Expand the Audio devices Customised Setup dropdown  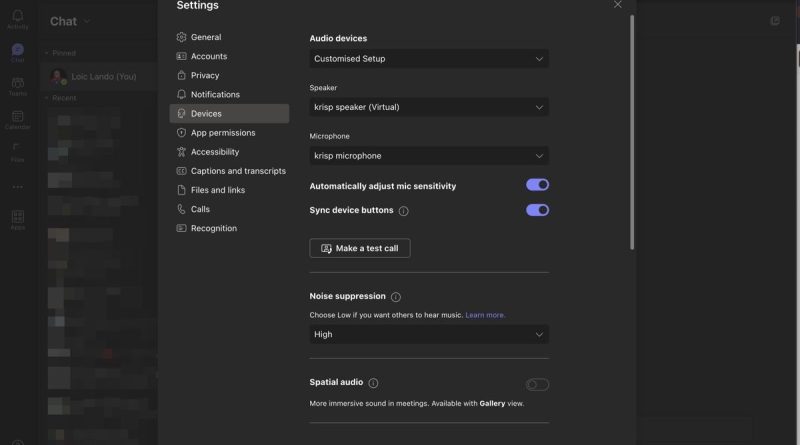[429, 59]
